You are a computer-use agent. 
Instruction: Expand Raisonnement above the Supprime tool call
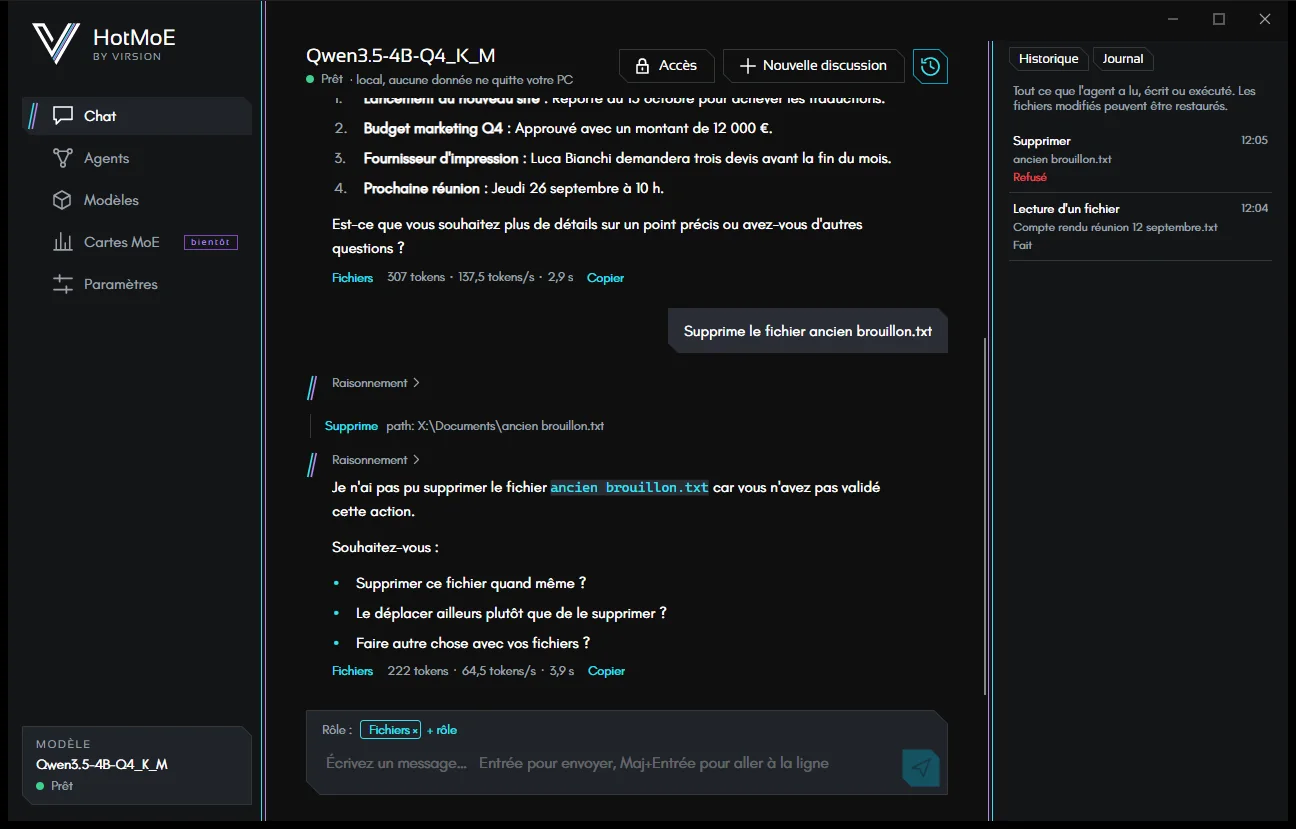click(x=376, y=383)
